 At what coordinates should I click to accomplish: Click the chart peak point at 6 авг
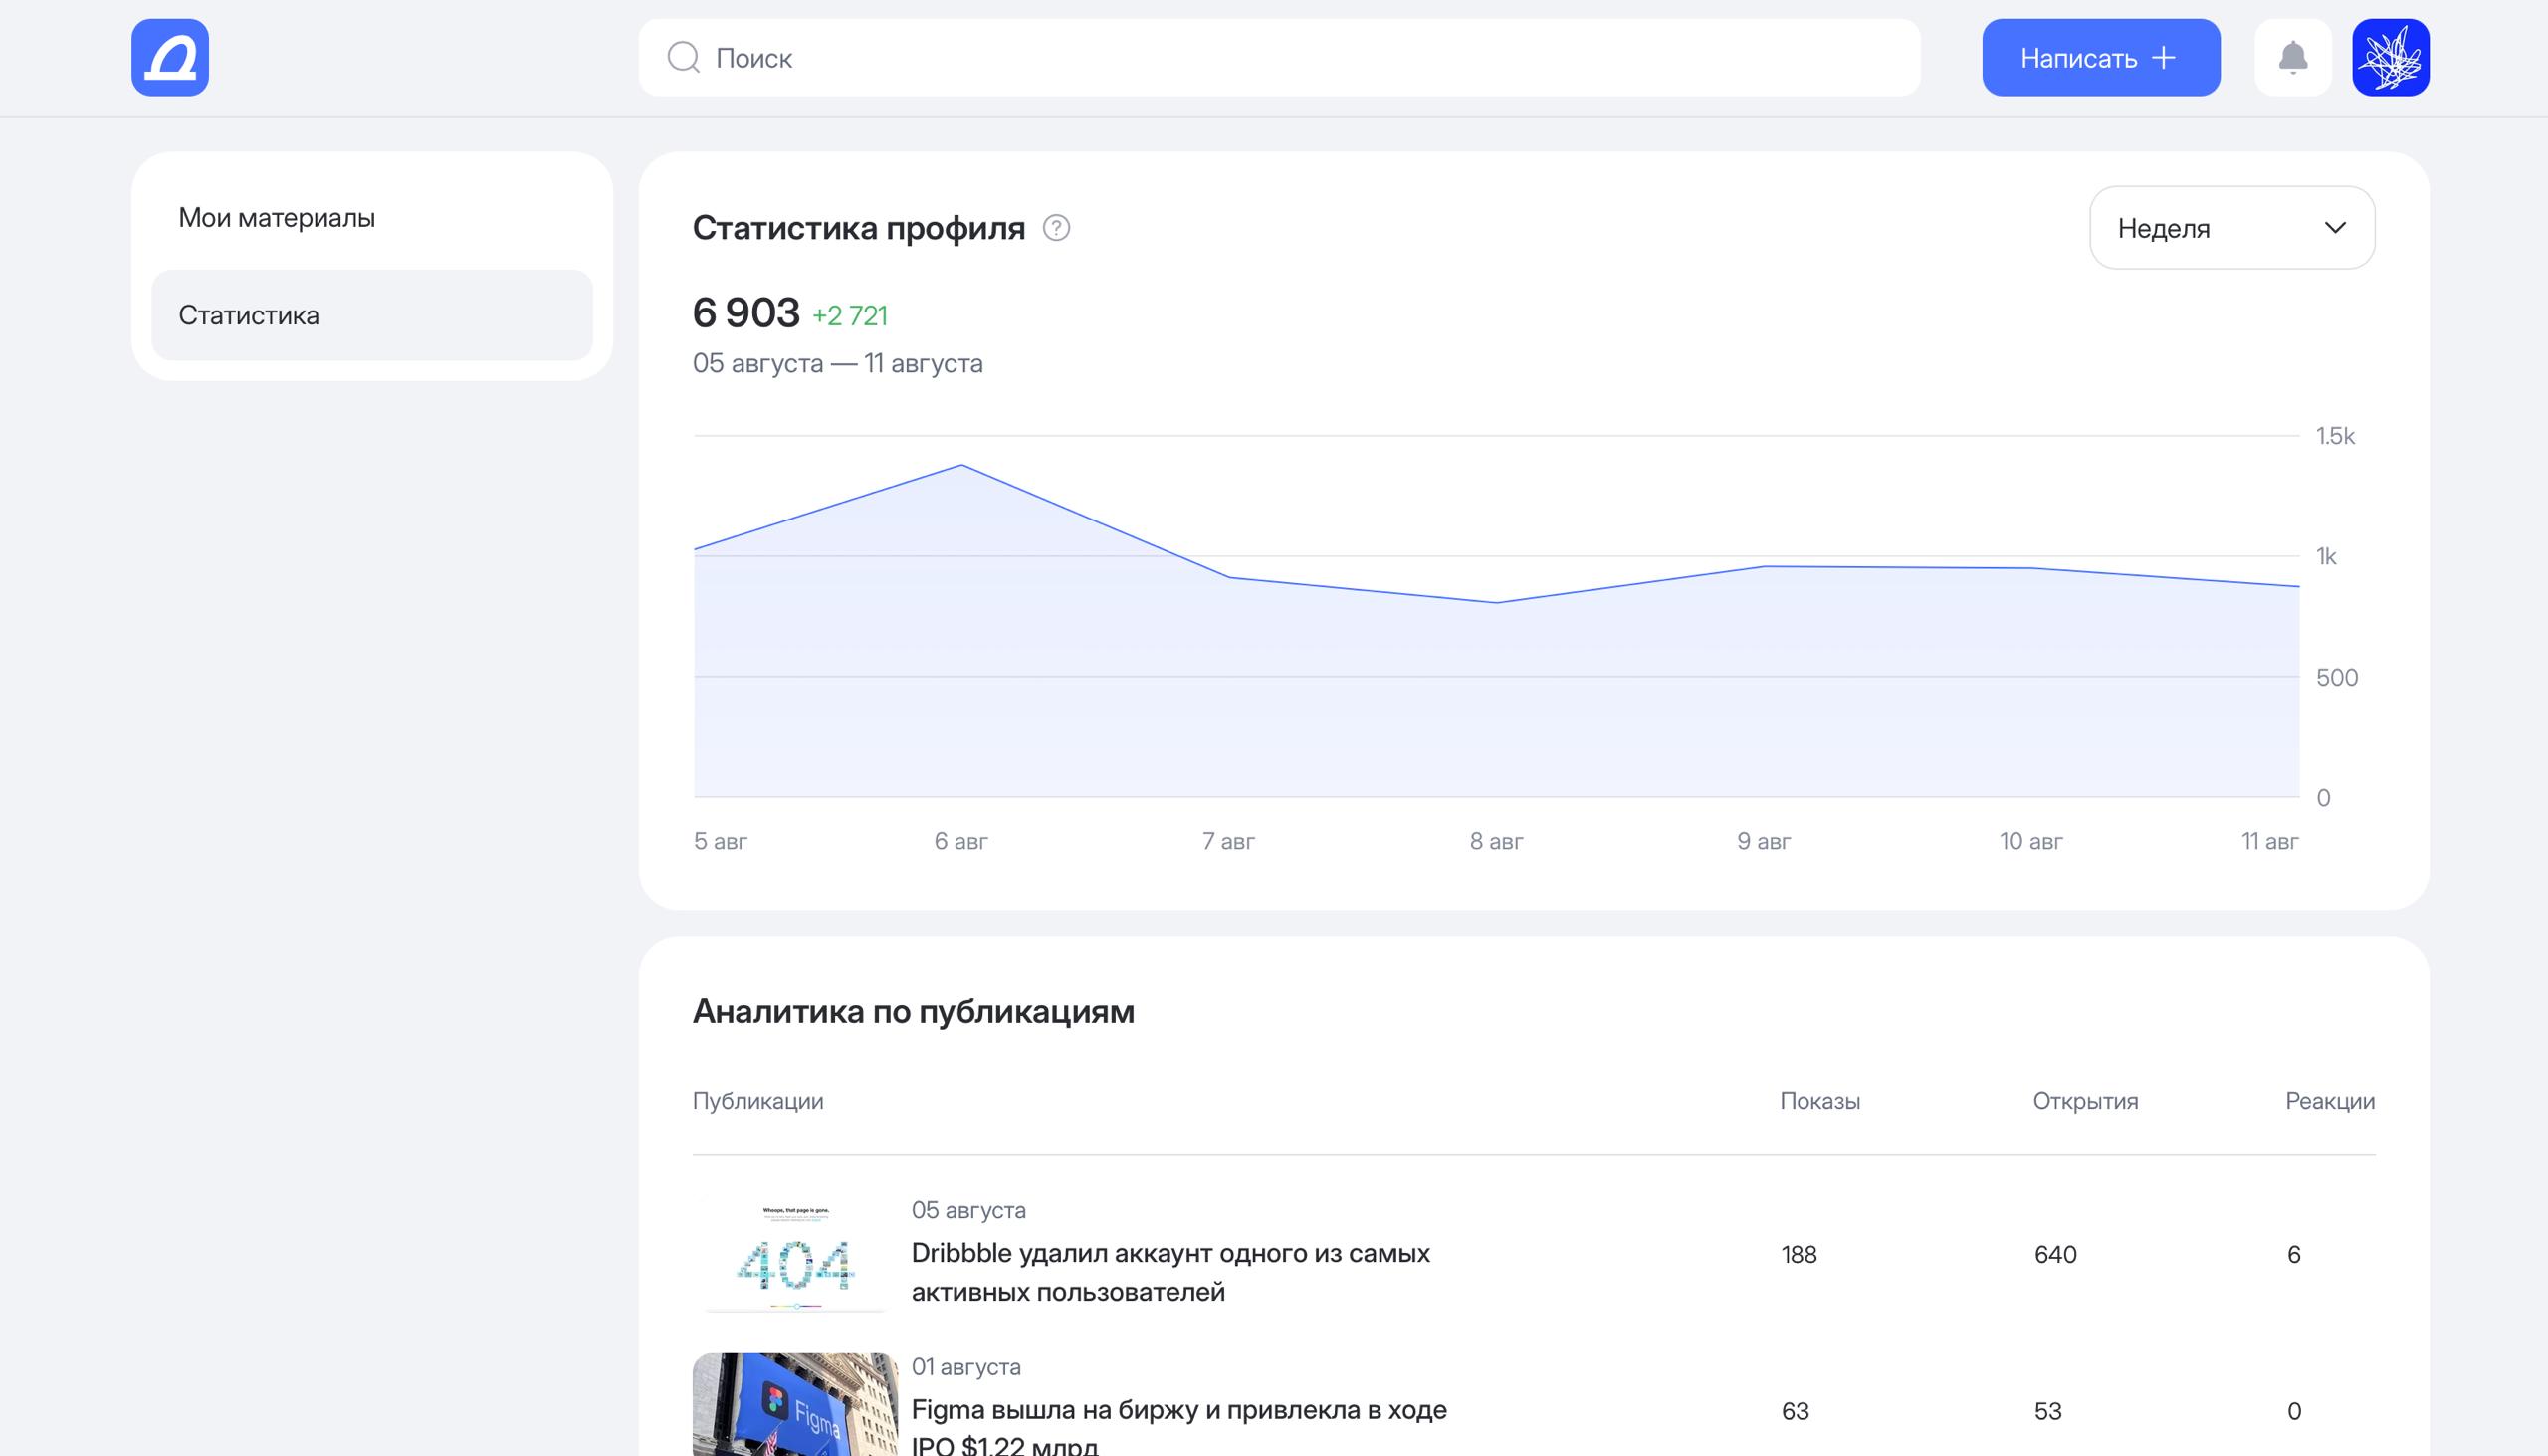(x=962, y=465)
